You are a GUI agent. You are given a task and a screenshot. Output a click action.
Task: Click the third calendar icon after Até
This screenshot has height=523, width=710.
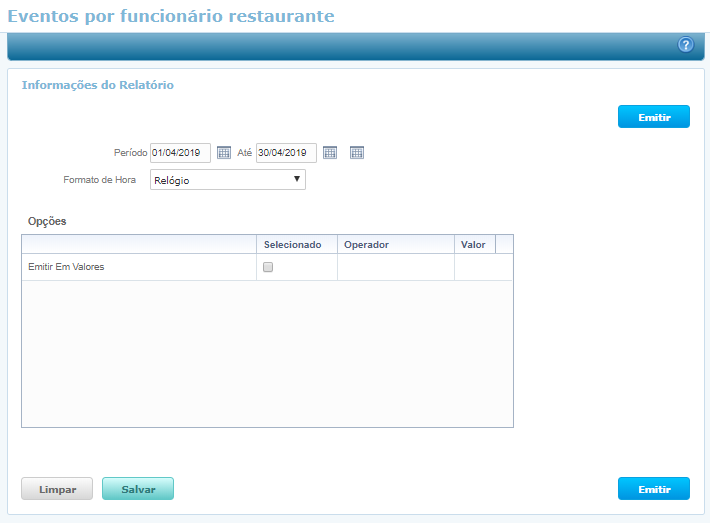click(x=357, y=153)
